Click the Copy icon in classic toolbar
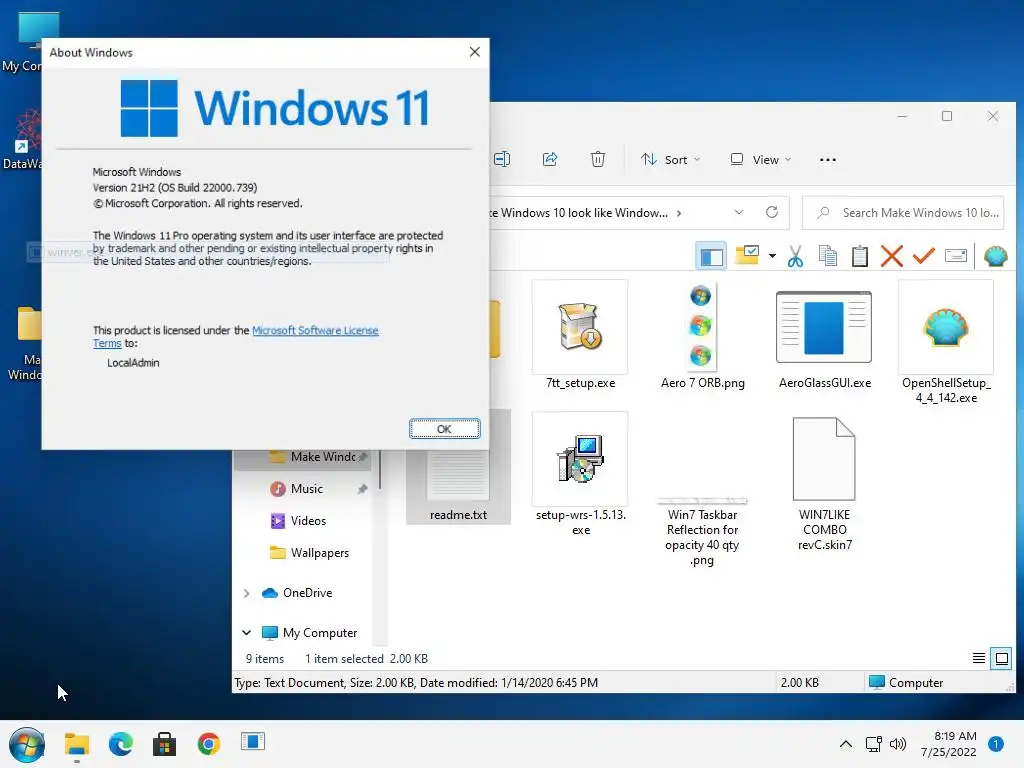 tap(827, 256)
